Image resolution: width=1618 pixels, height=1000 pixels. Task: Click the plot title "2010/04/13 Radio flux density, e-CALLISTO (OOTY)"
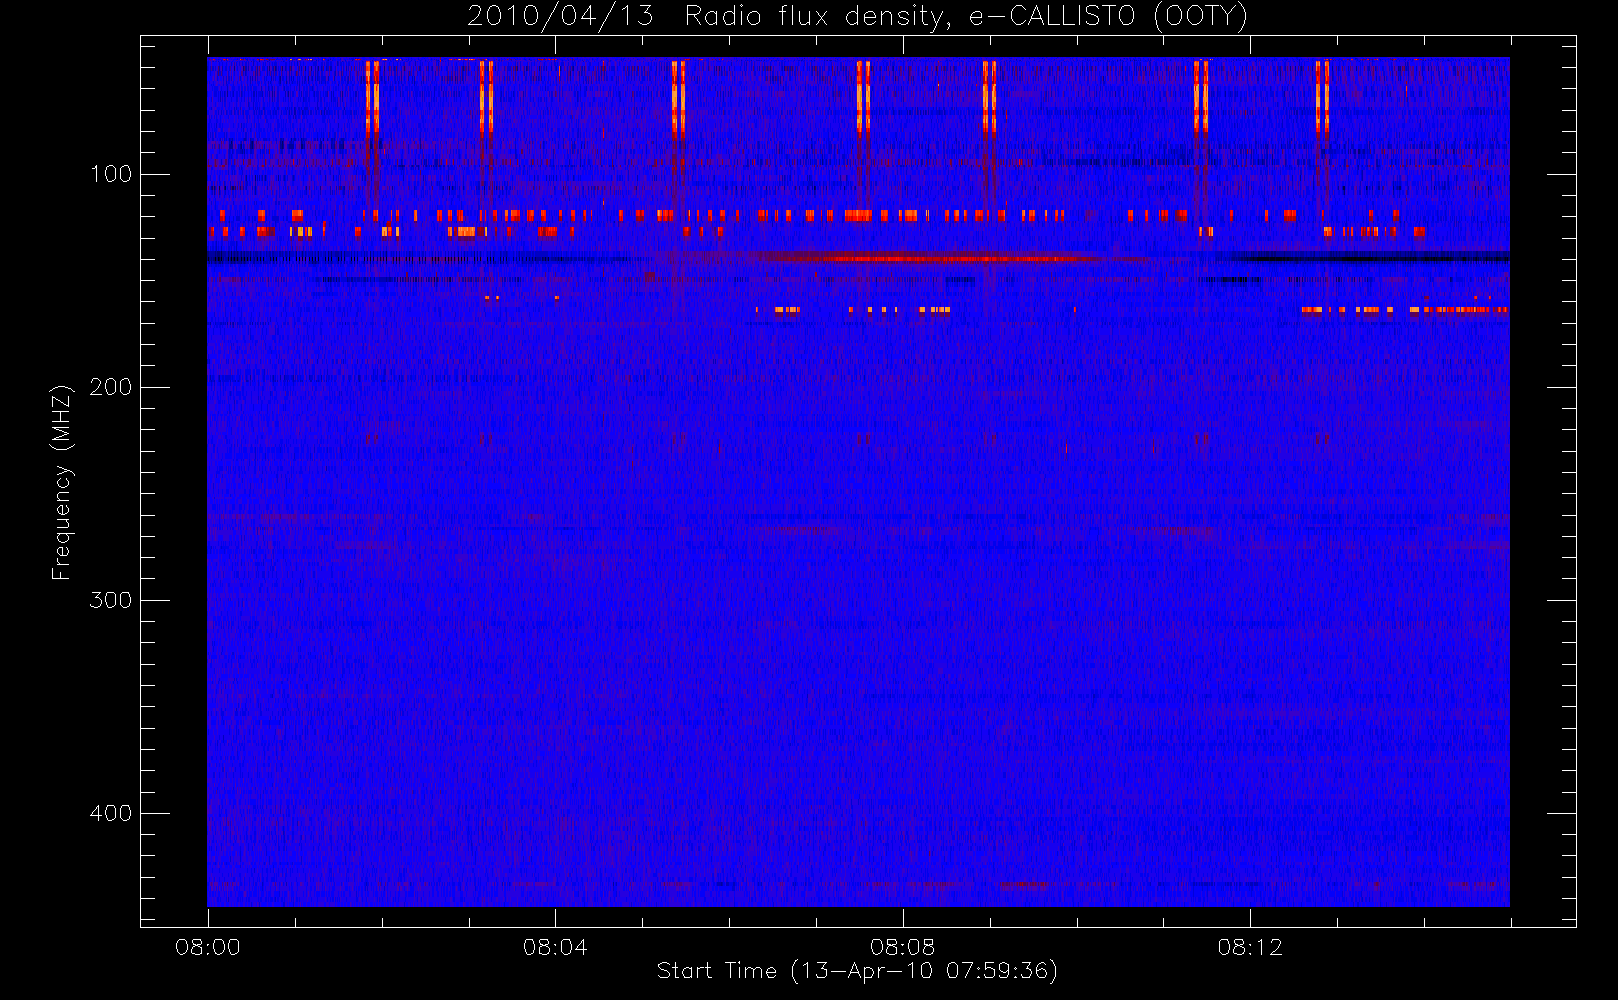point(857,16)
